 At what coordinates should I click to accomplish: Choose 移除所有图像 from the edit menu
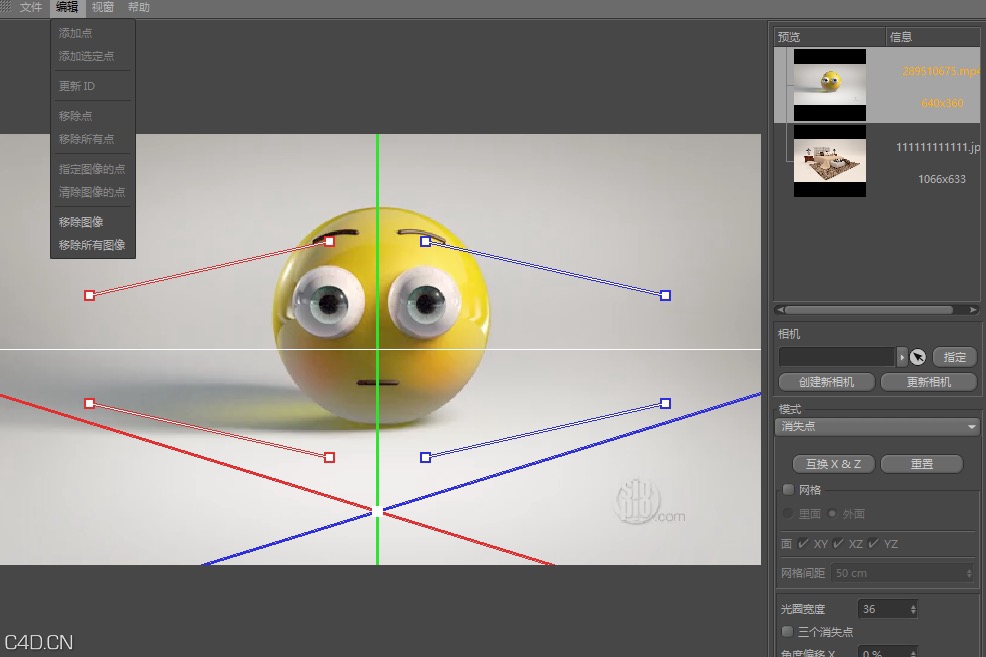coord(92,244)
